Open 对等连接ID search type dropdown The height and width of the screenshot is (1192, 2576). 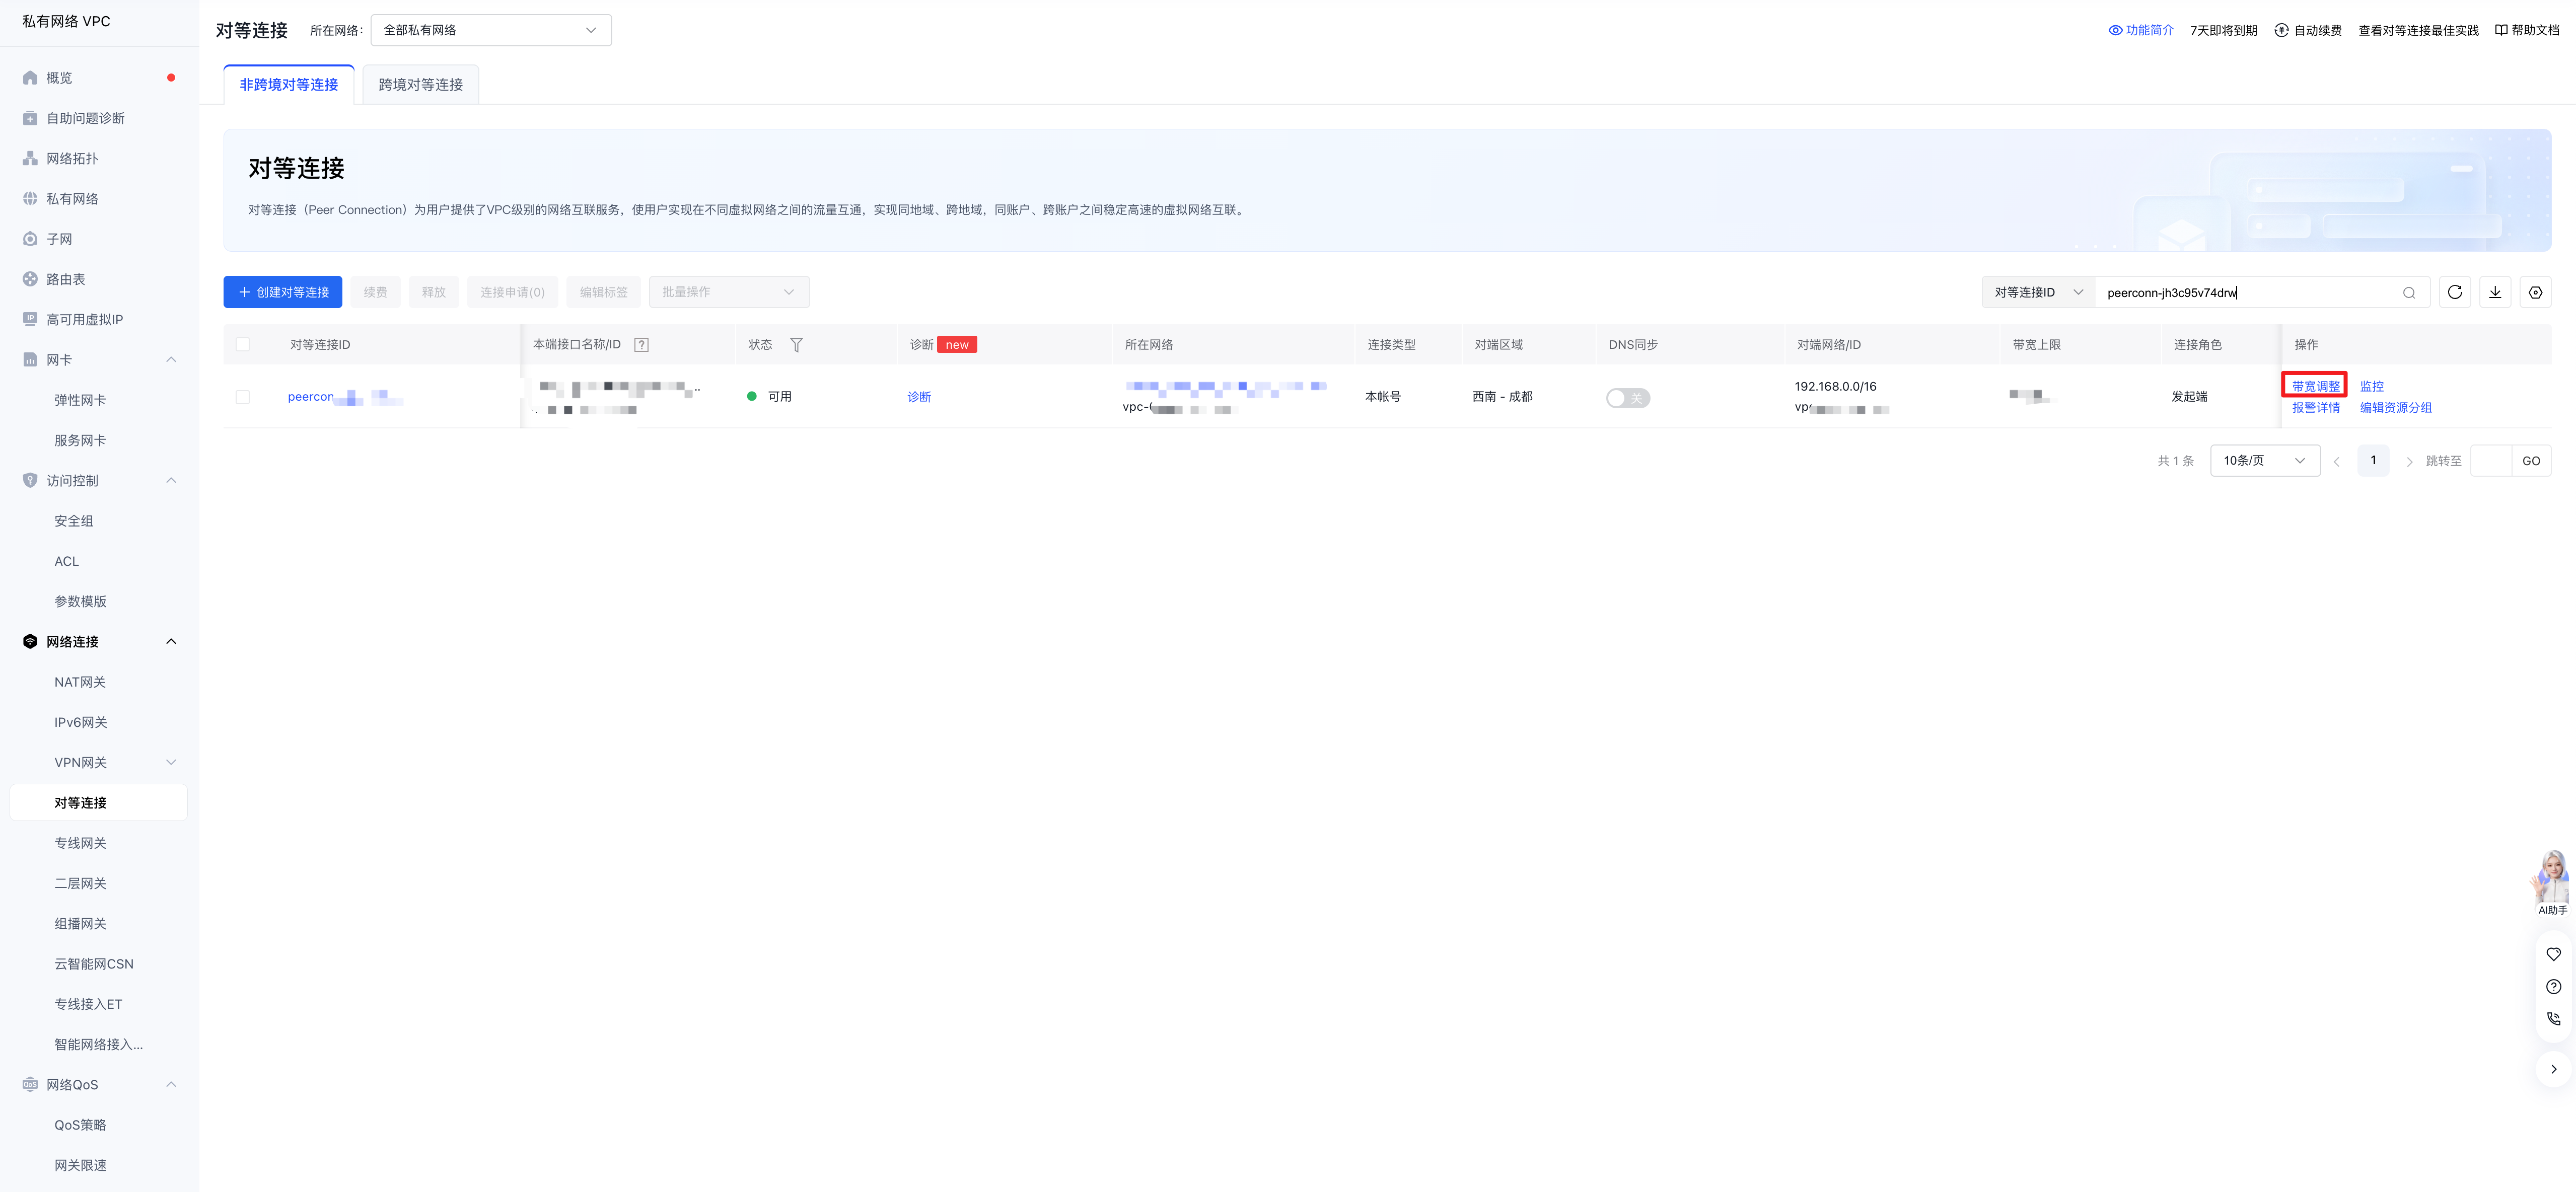tap(2038, 292)
